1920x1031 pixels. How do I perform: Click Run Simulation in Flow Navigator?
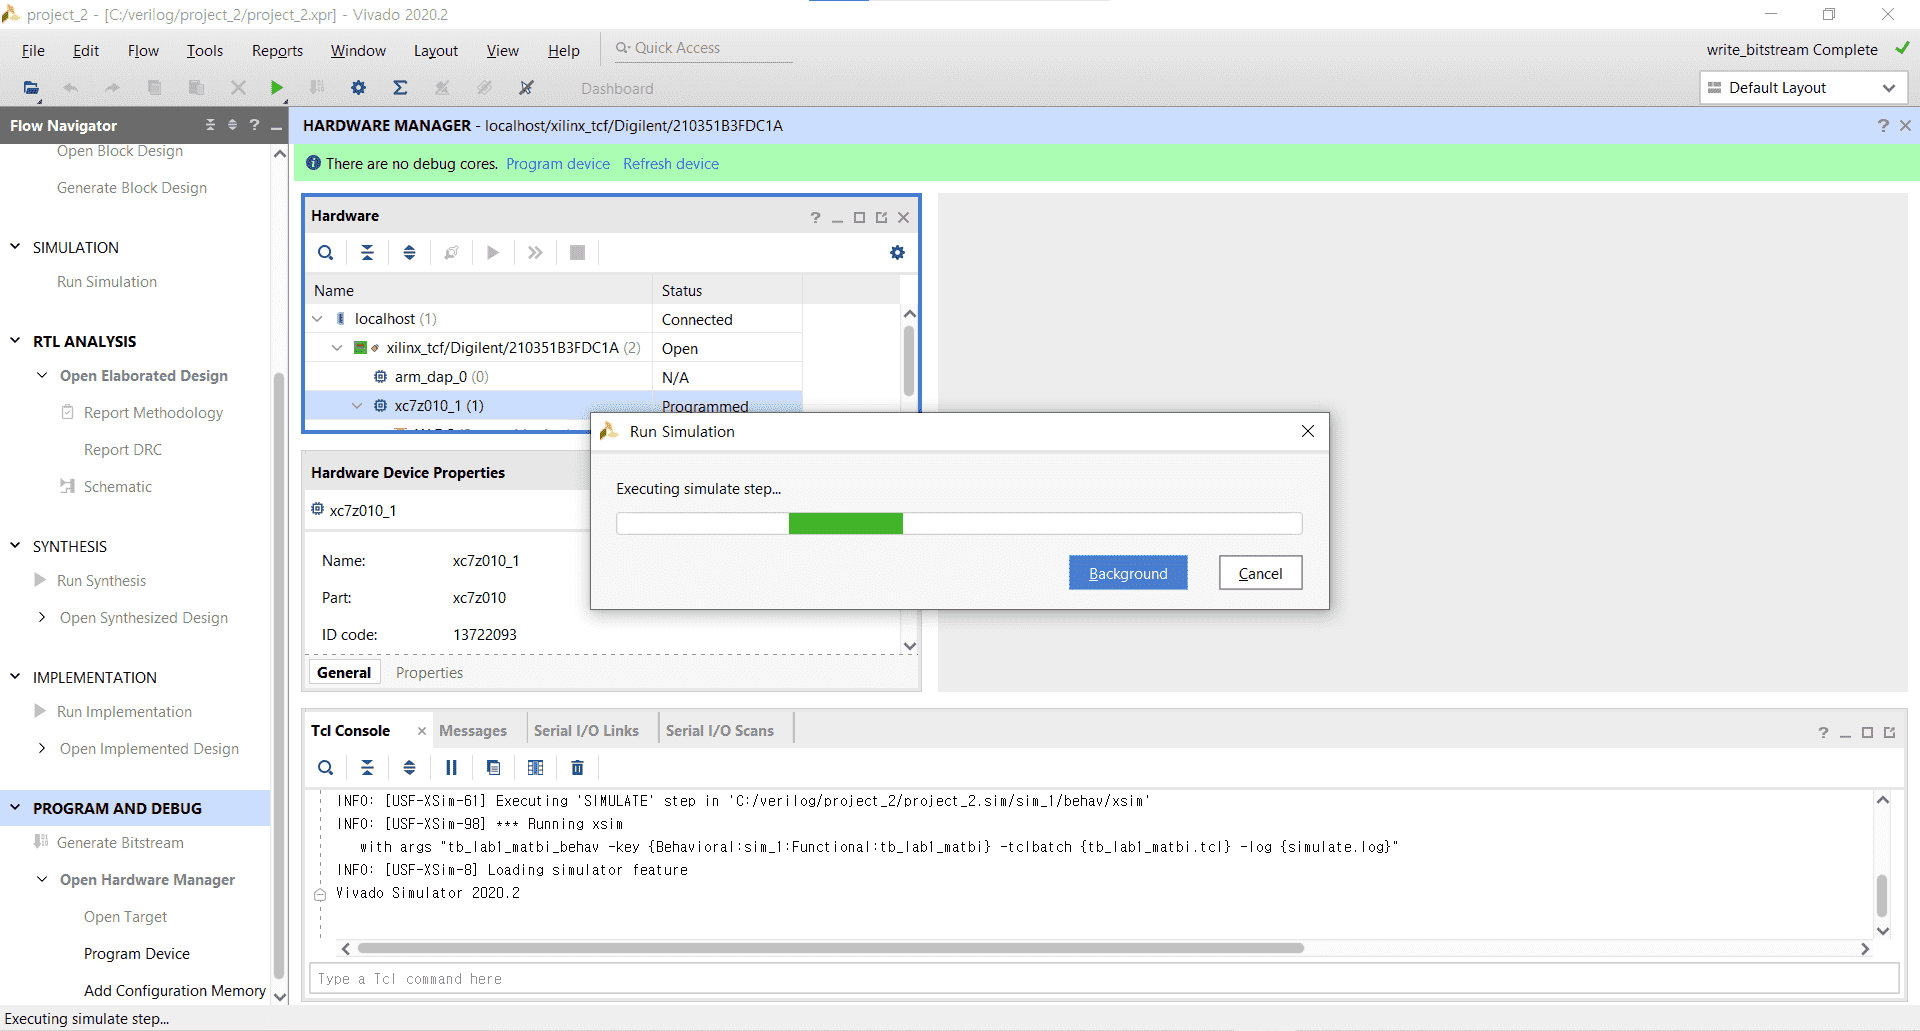[107, 282]
